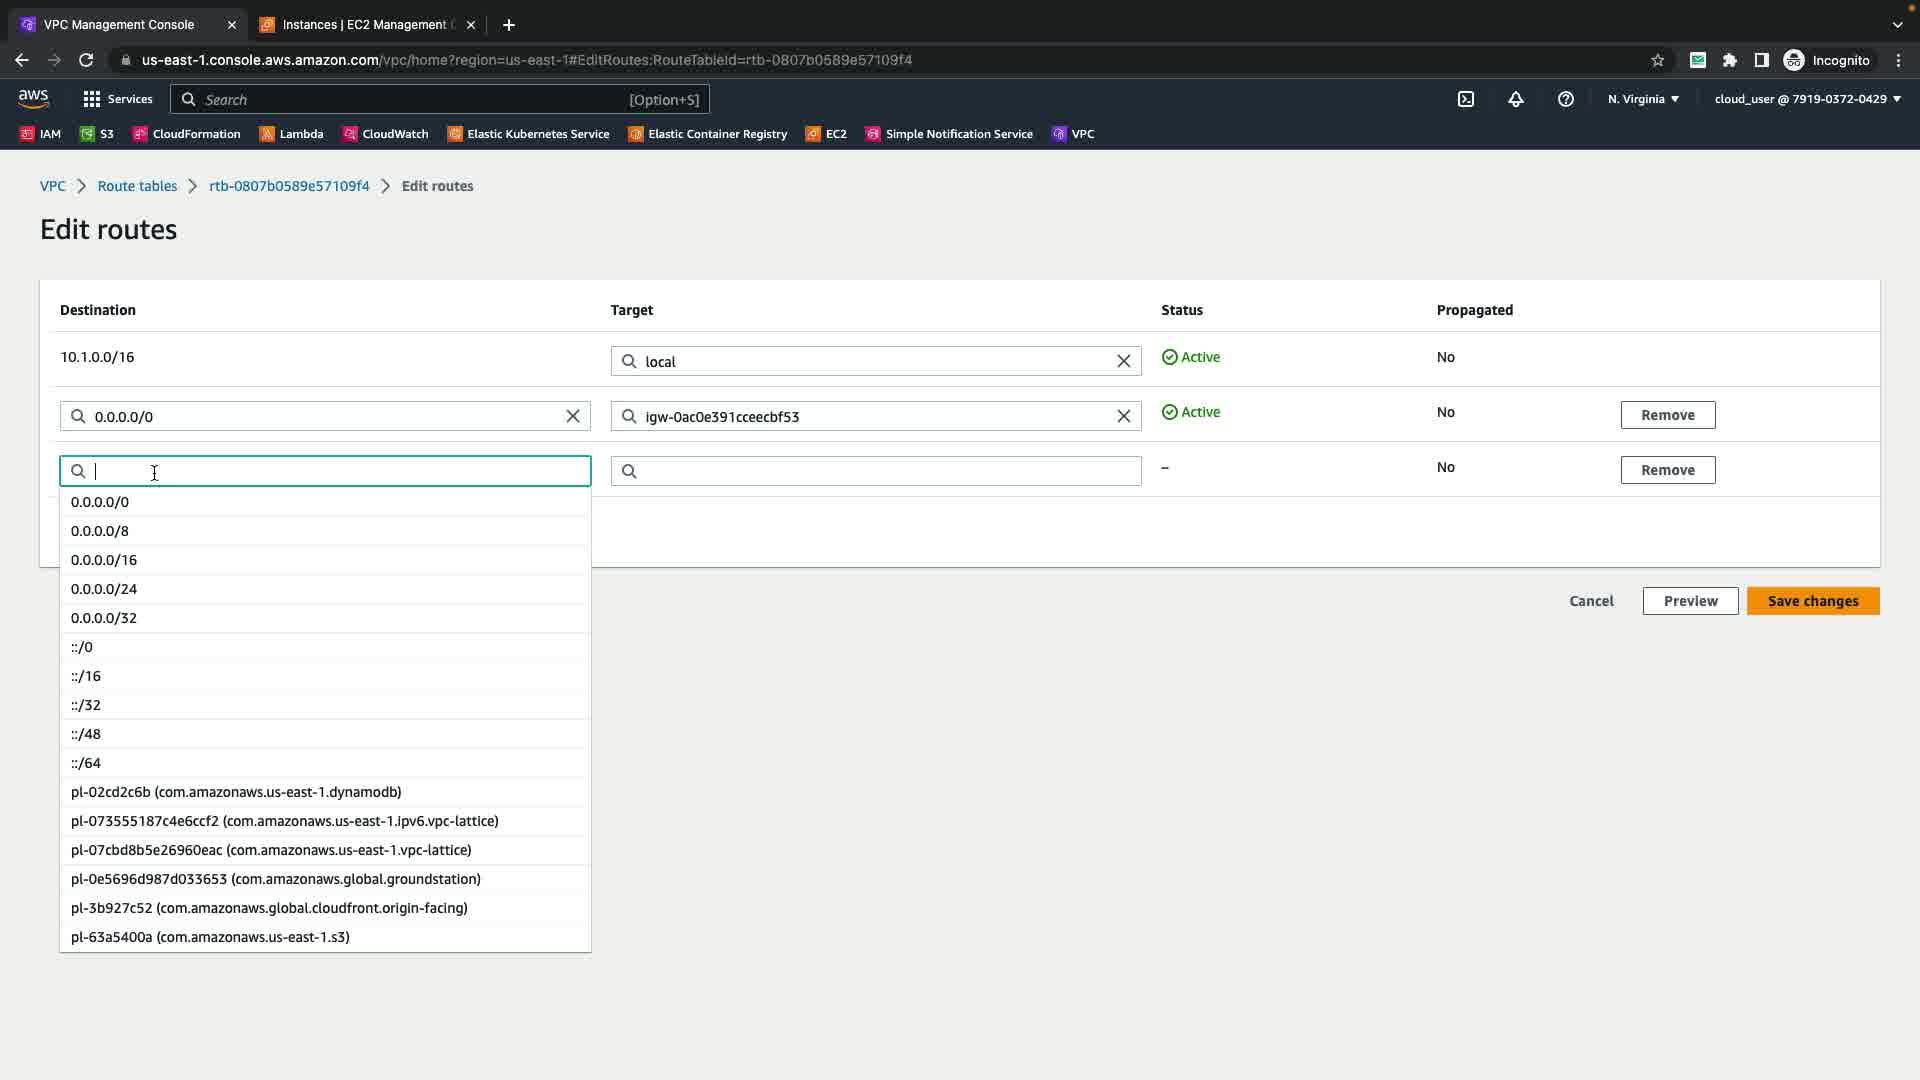
Task: Click the AWS logo home icon
Action: click(33, 99)
